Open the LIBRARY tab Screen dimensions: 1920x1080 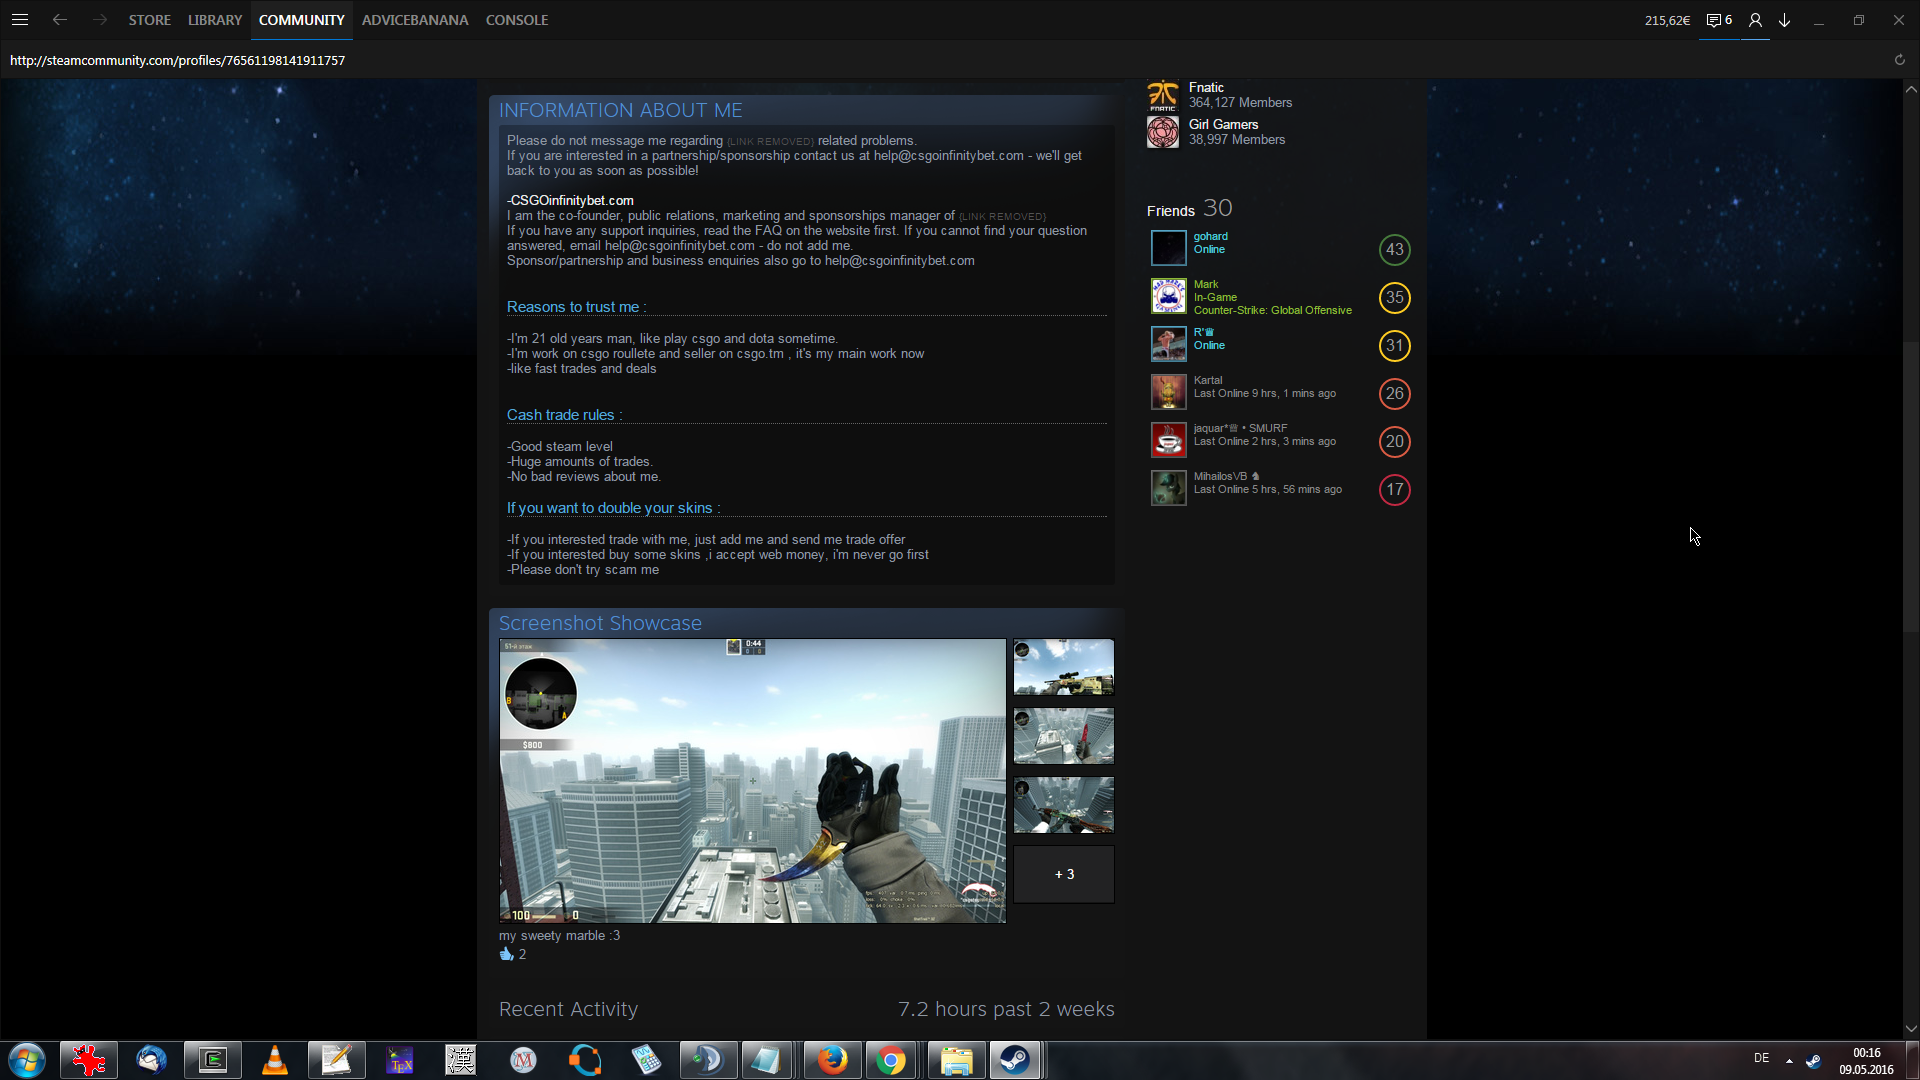pyautogui.click(x=215, y=20)
